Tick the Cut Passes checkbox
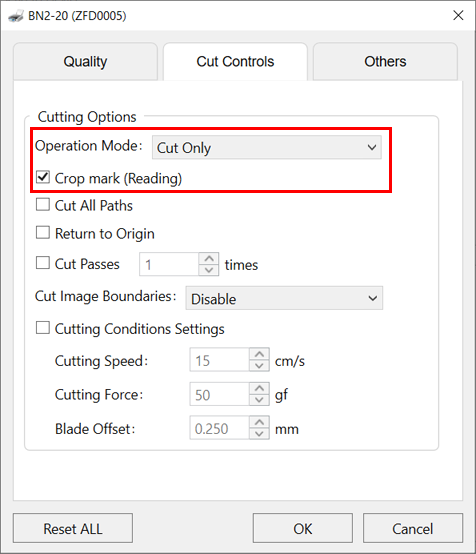This screenshot has height=554, width=476. pyautogui.click(x=43, y=263)
